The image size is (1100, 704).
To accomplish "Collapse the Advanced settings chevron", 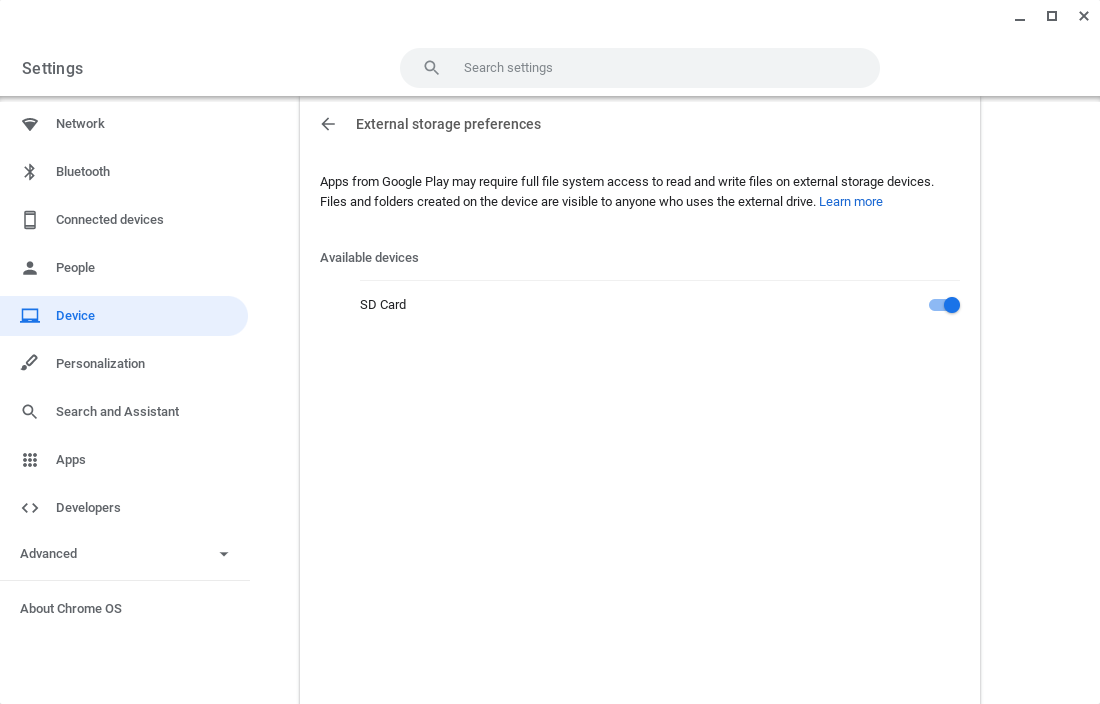I will click(224, 553).
